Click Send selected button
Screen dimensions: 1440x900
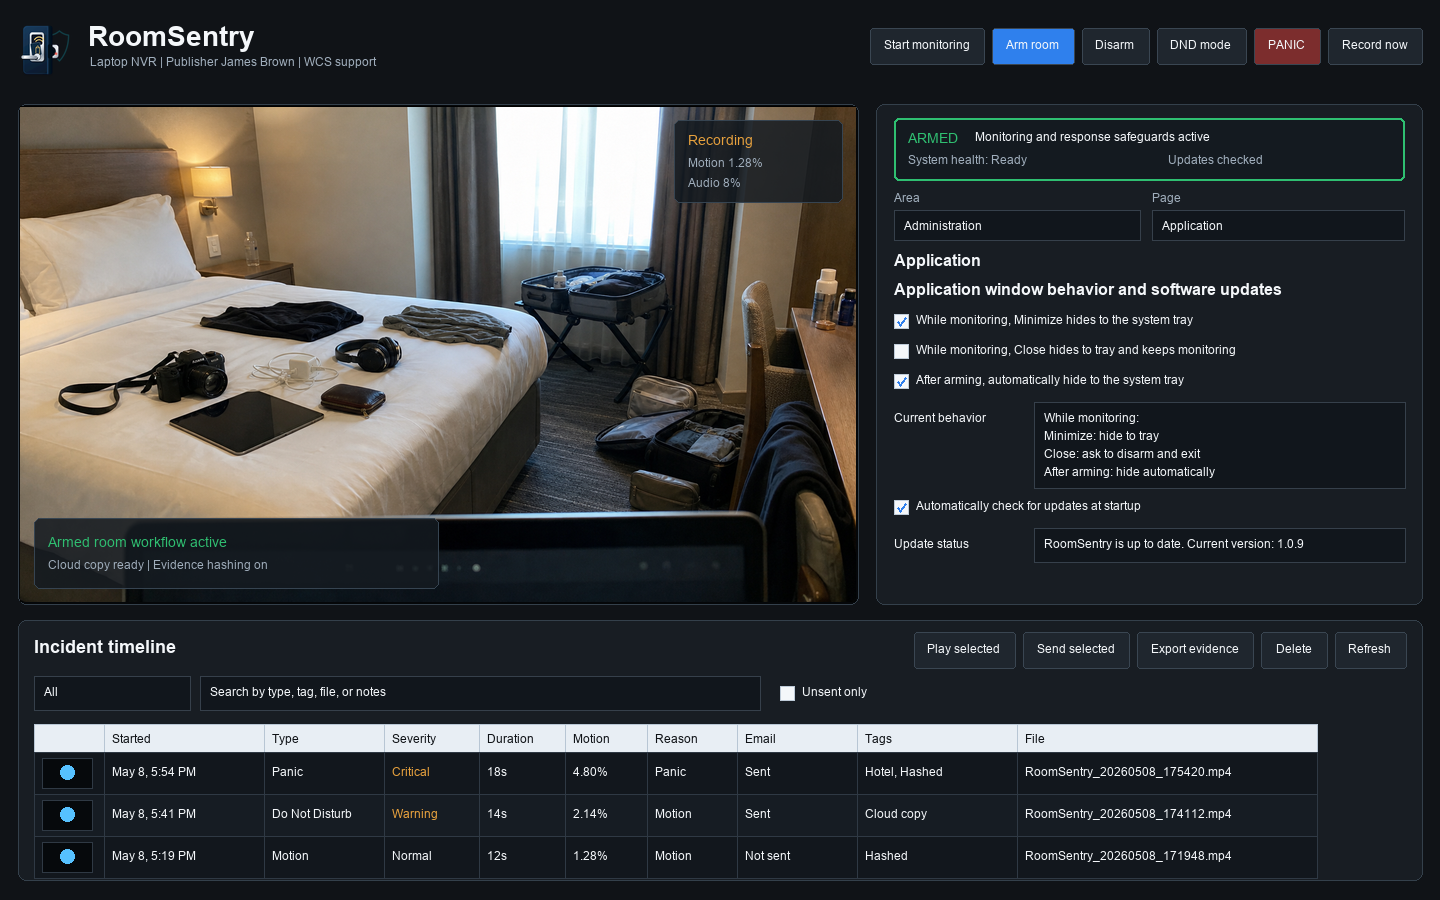[x=1076, y=650]
